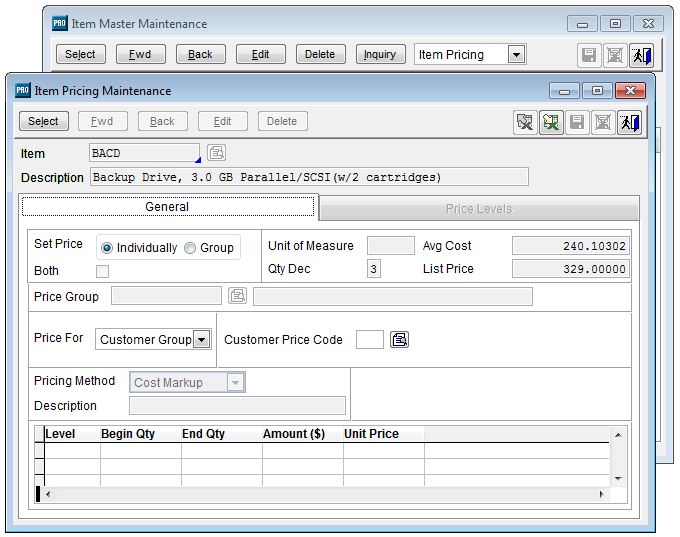Screen dimensions: 680x537
Task: Click Select button in Item Pricing Maintenance
Action: click(43, 121)
